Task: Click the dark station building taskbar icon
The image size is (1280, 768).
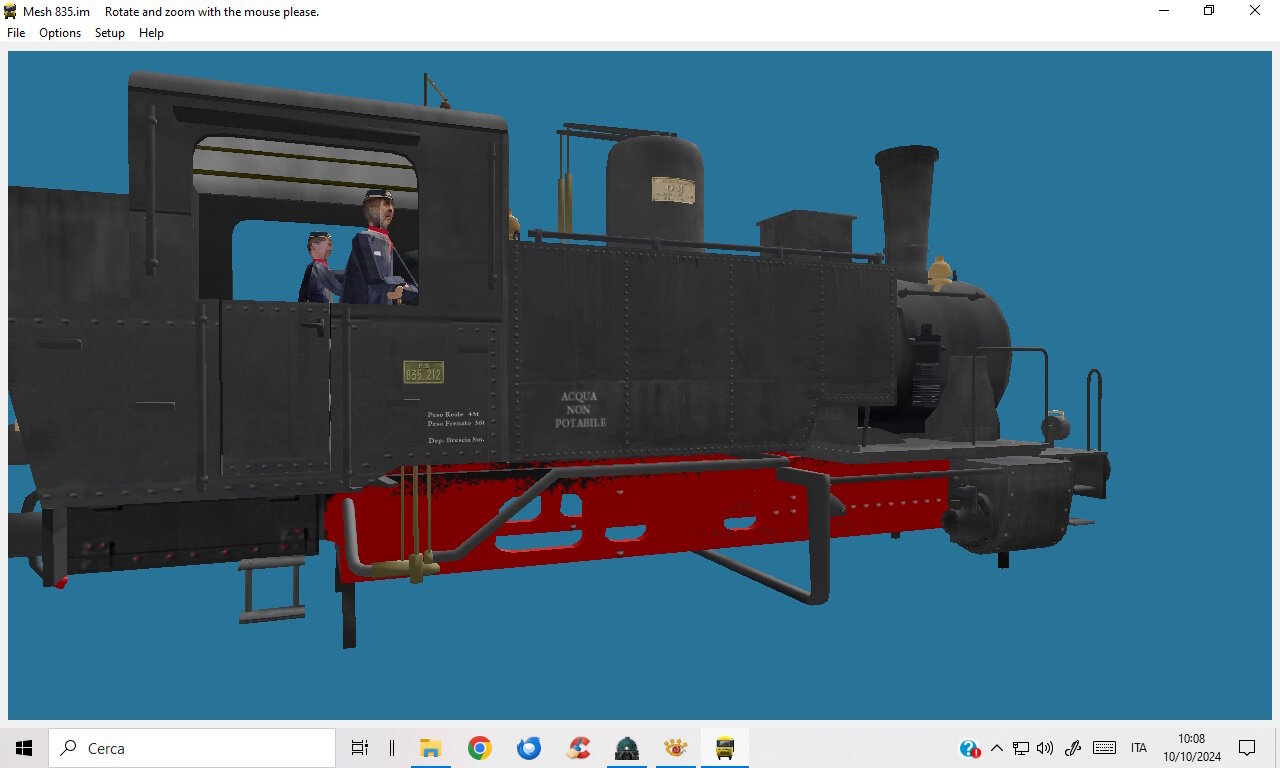Action: click(x=627, y=748)
